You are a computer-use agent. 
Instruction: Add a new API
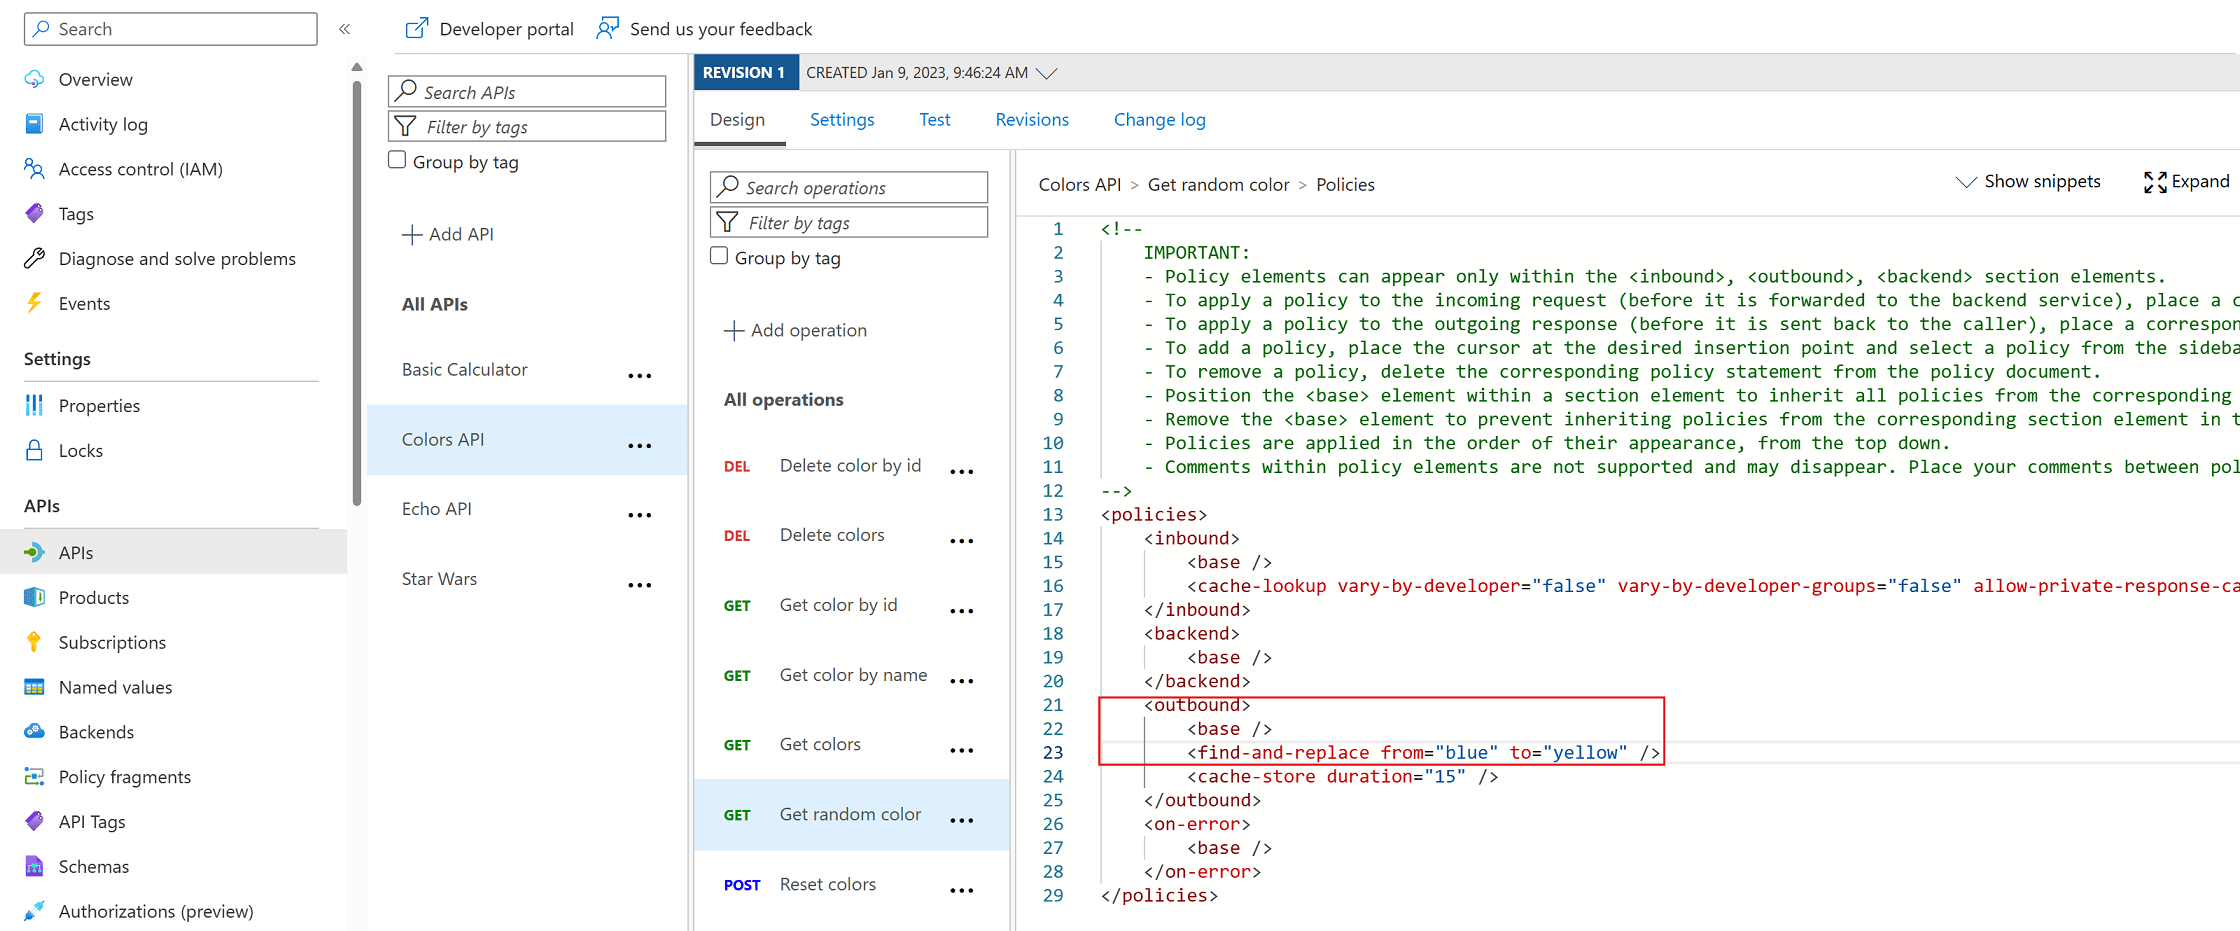(448, 234)
